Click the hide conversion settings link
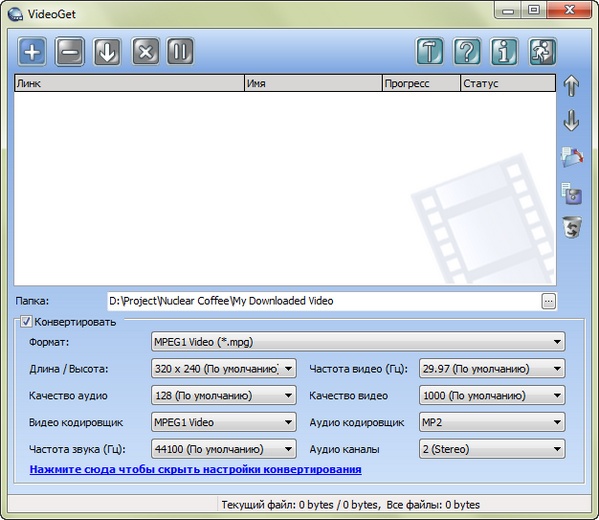The height and width of the screenshot is (520, 599). point(196,469)
